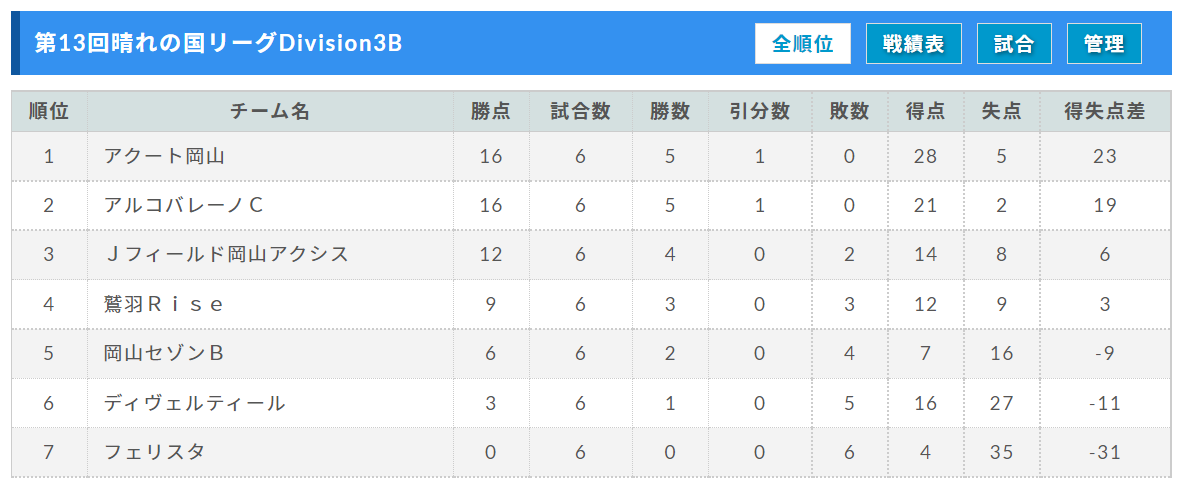The height and width of the screenshot is (490, 1181).
Task: Switch to the 戦績表 tab
Action: pyautogui.click(x=914, y=44)
